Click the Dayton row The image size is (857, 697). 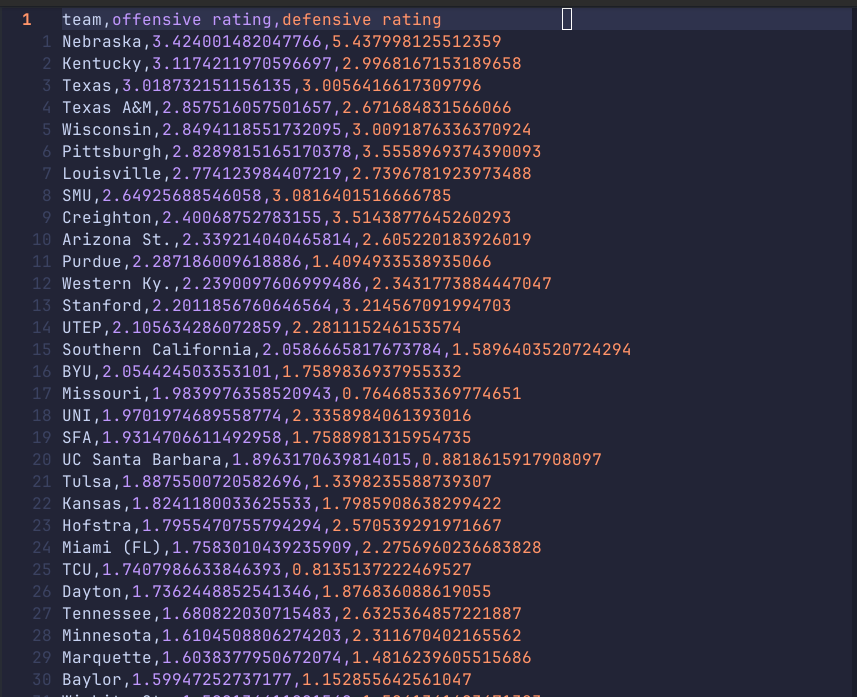277,591
